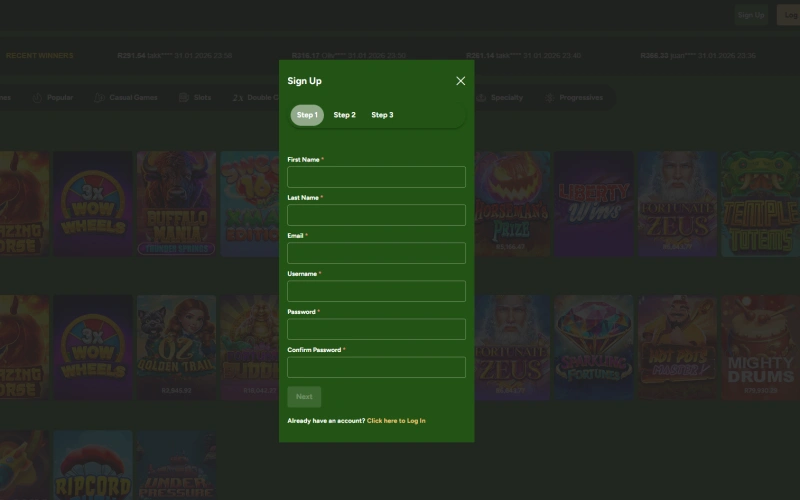The height and width of the screenshot is (500, 800).
Task: Open the Specialty category icon
Action: [x=480, y=98]
